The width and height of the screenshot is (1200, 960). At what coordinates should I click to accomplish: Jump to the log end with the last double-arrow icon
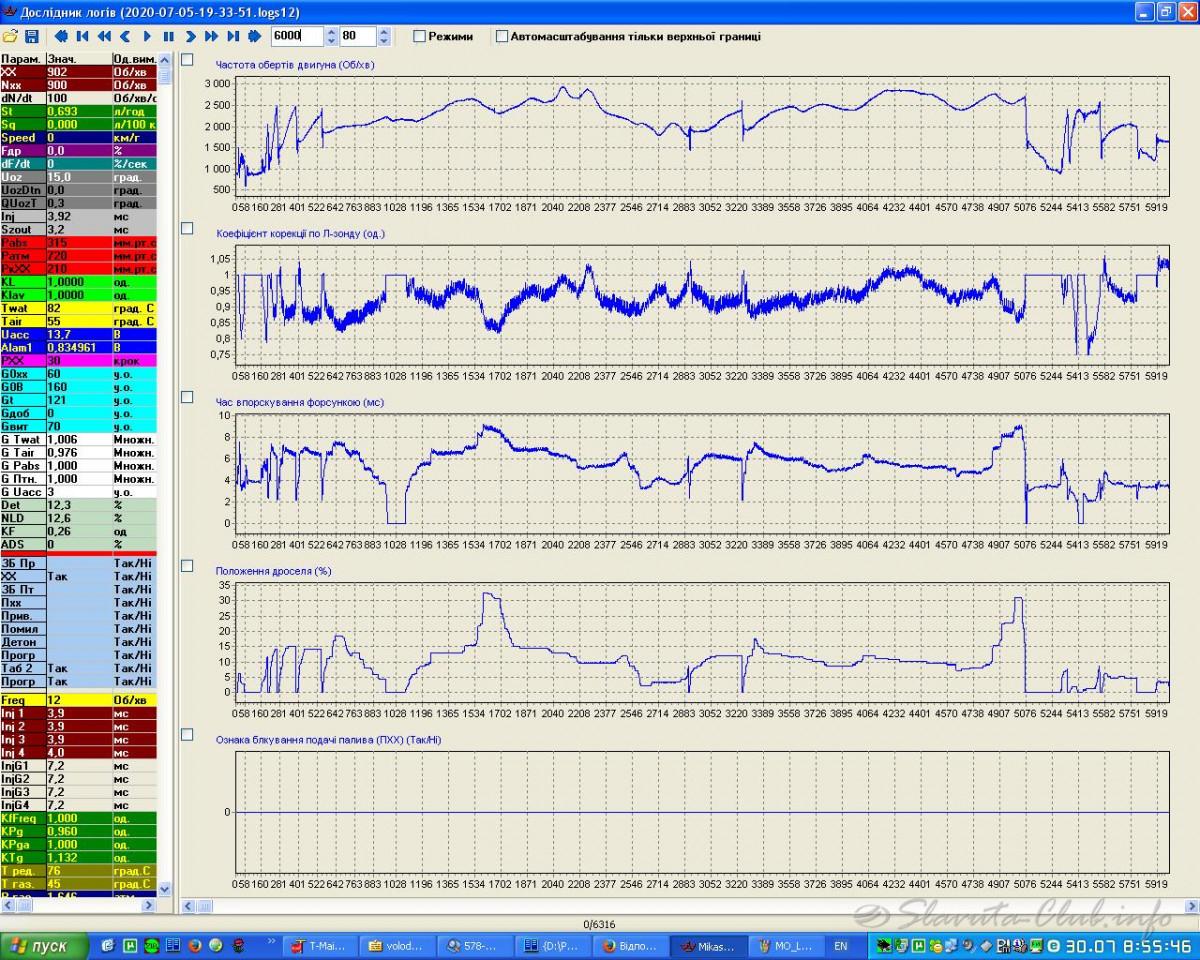[254, 36]
